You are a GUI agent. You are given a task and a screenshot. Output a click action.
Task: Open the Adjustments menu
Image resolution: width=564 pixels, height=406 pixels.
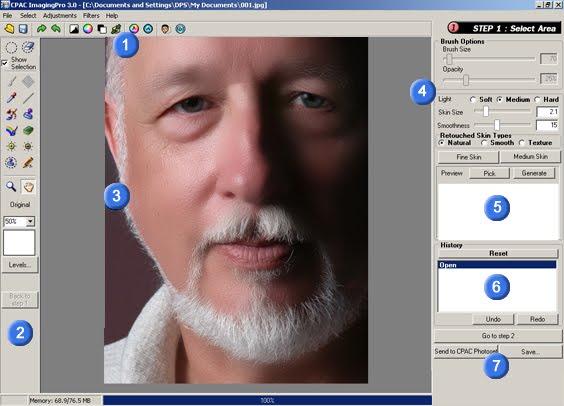[60, 15]
